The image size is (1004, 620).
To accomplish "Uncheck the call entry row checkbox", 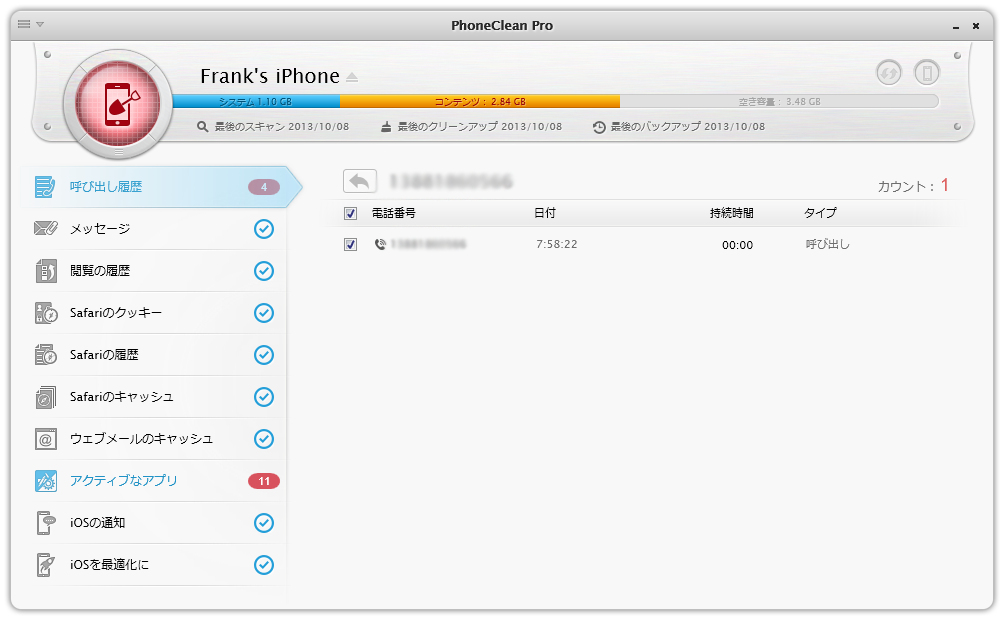I will 350,244.
